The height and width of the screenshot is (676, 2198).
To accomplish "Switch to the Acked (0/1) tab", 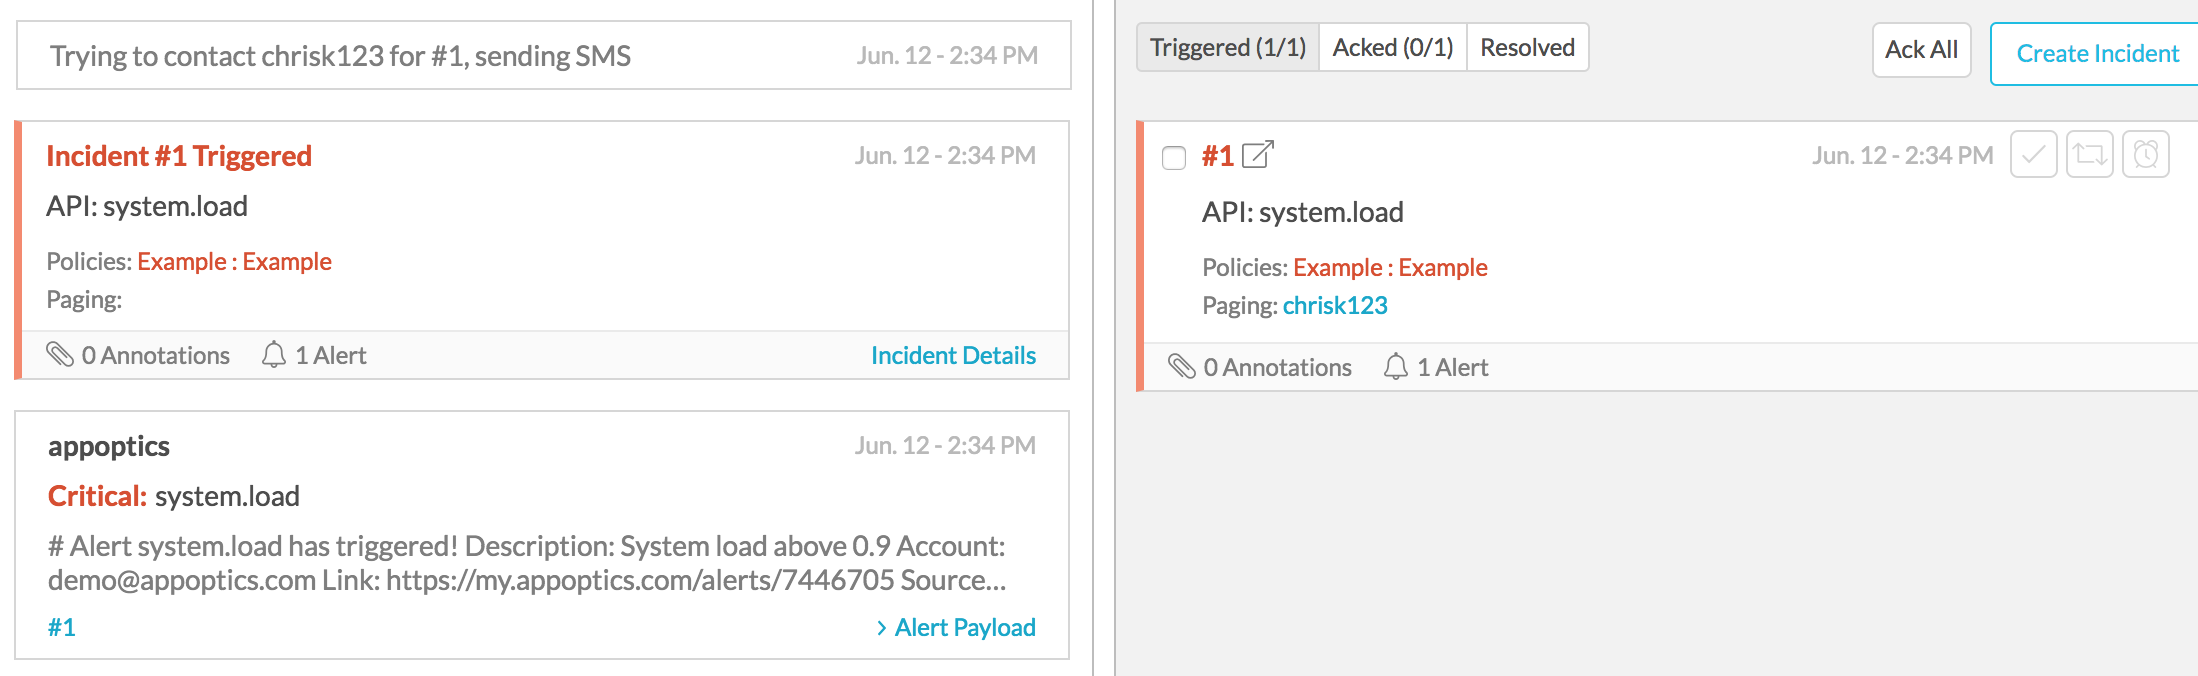I will (1392, 48).
